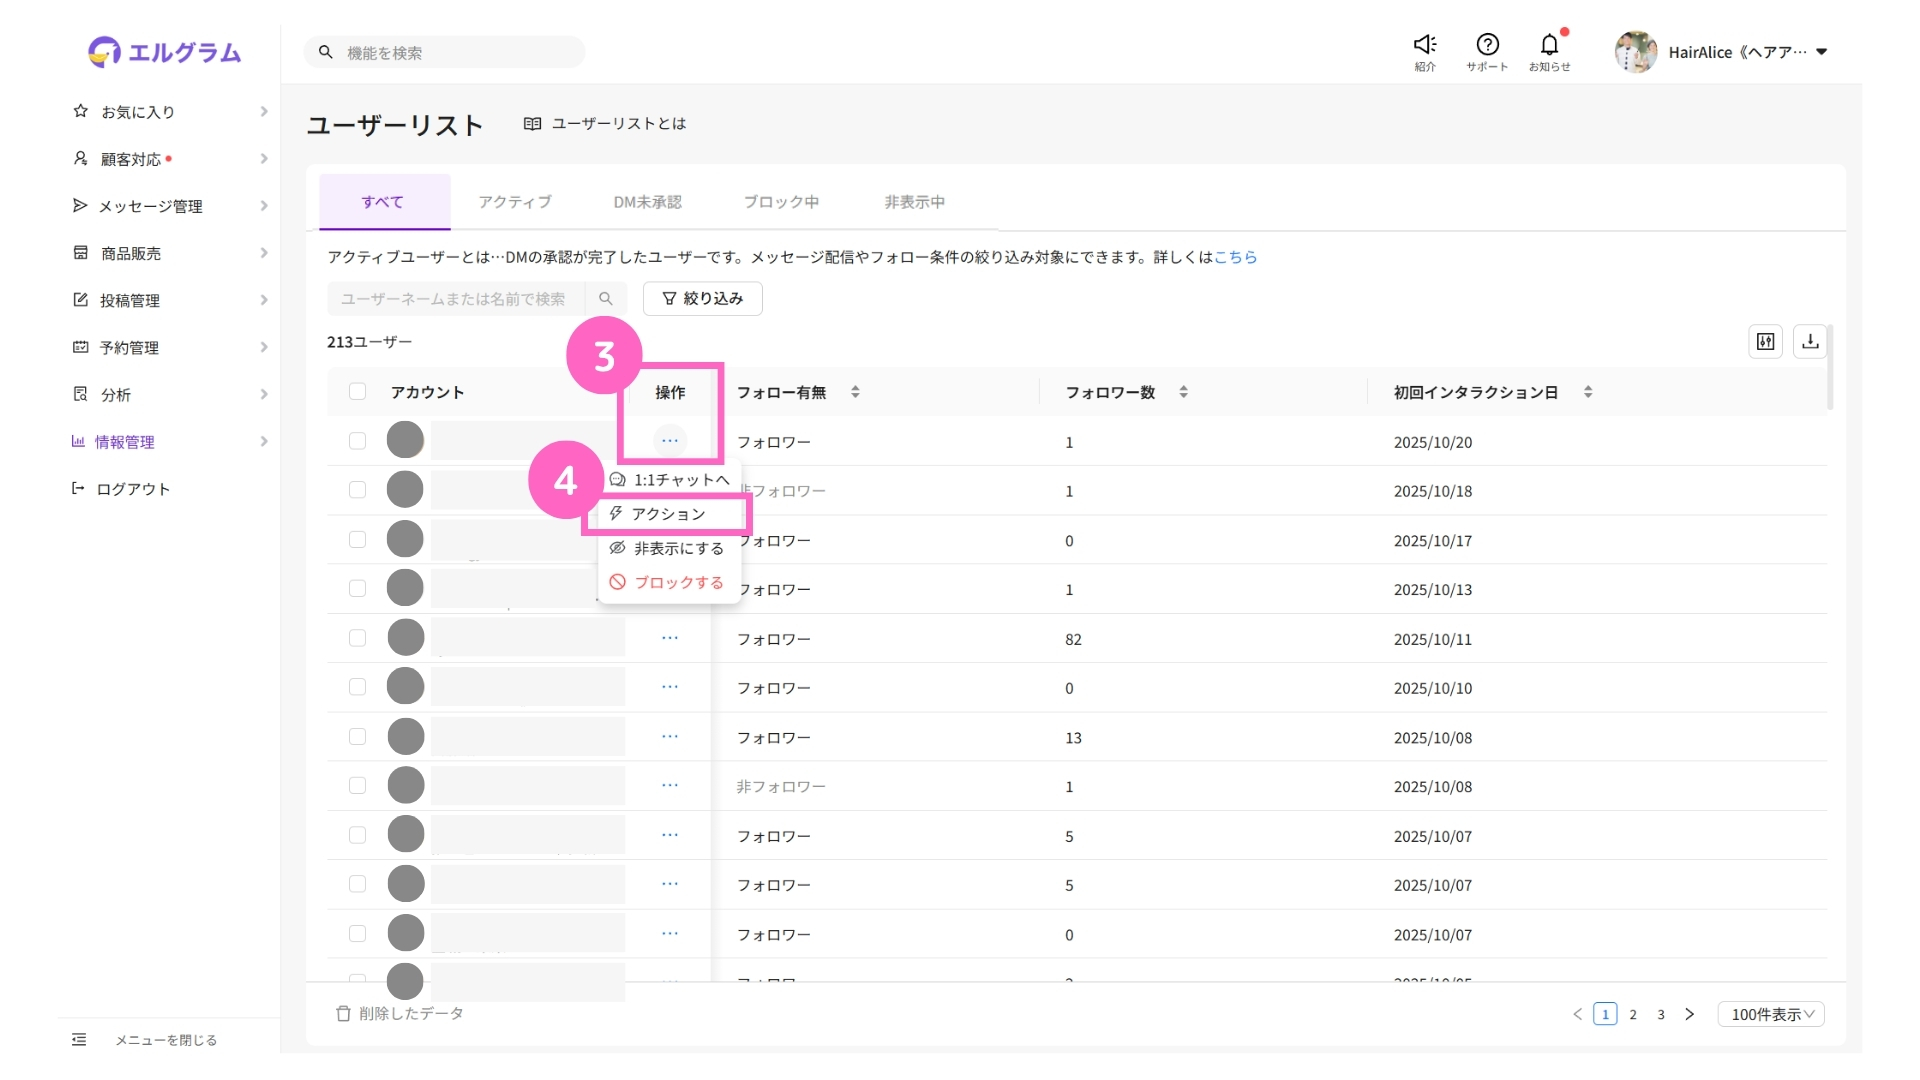This screenshot has height=1080, width=1920.
Task: Sort by フォロワー数 column arrows
Action: [x=1183, y=392]
